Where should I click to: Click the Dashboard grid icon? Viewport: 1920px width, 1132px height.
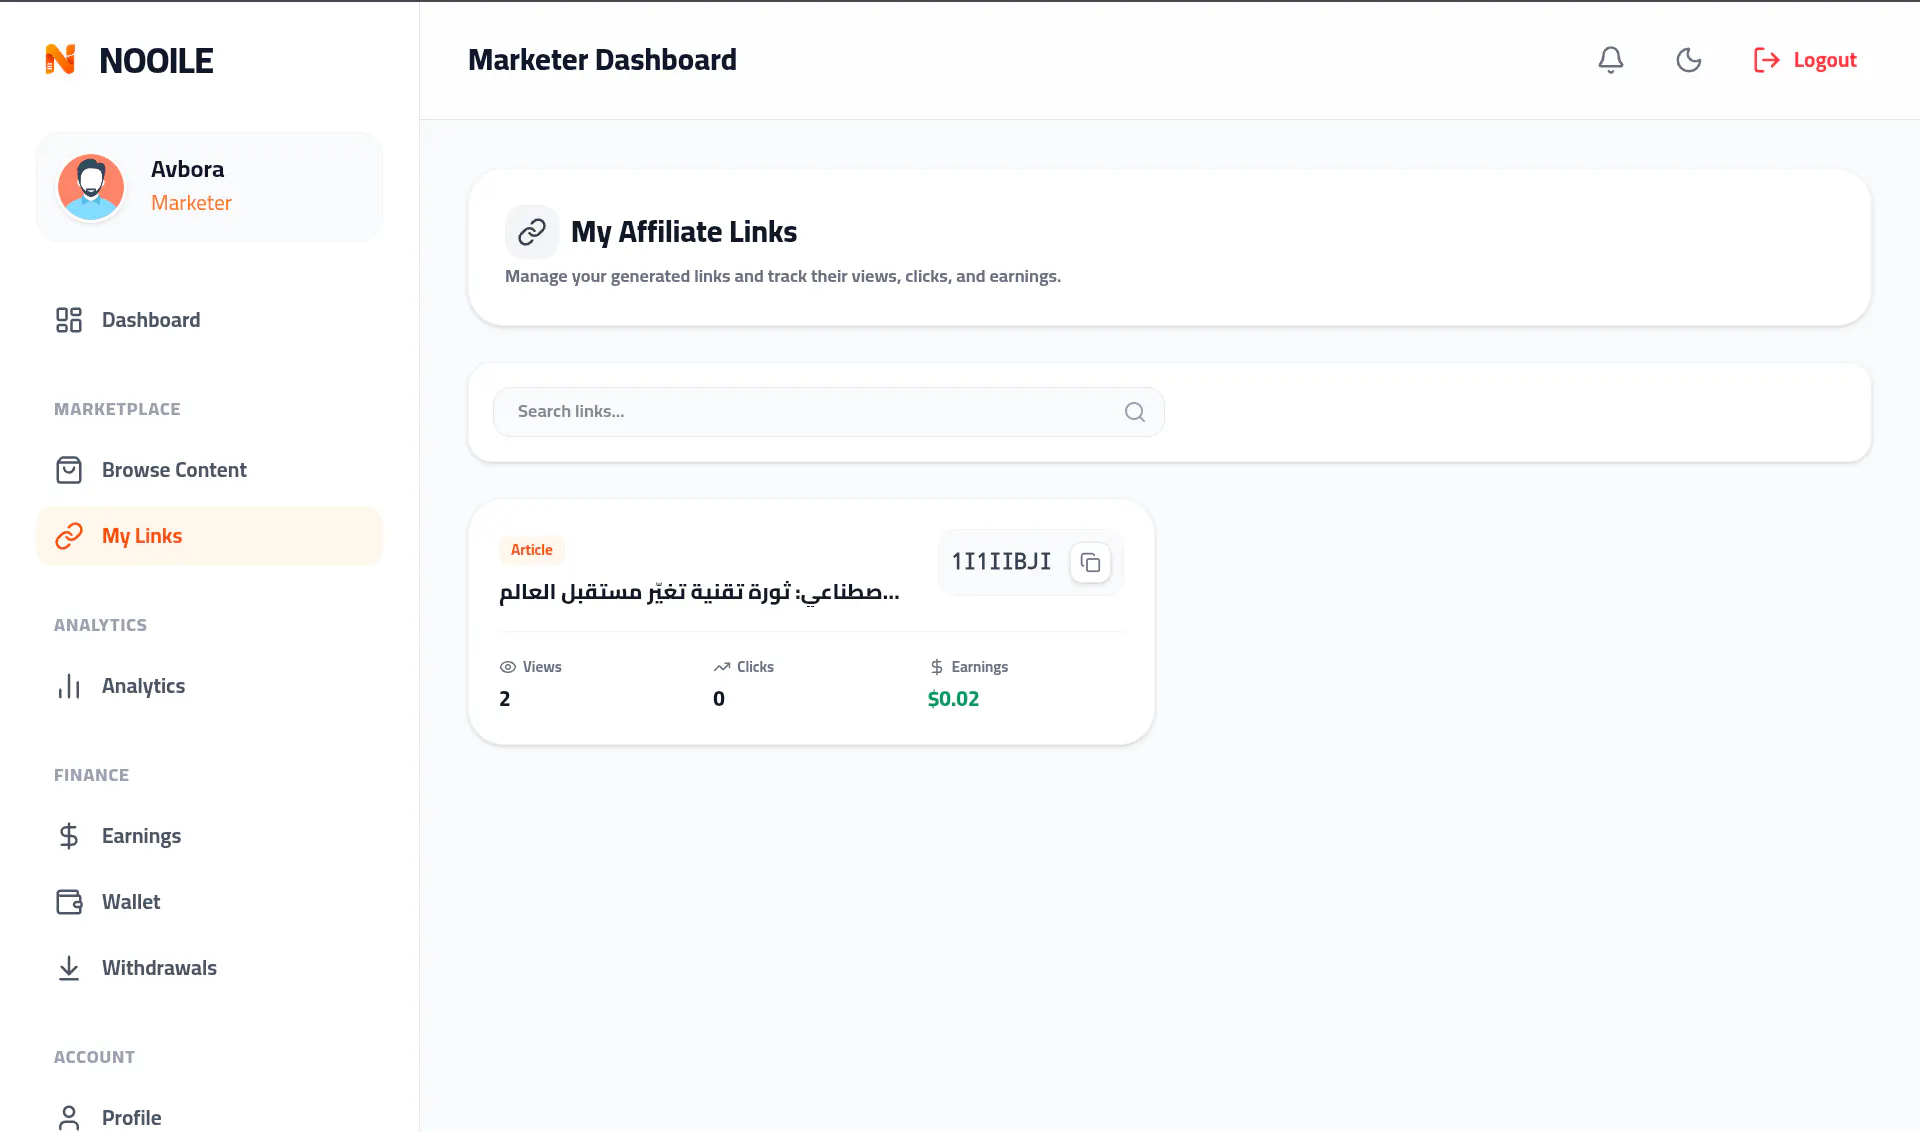[x=69, y=320]
